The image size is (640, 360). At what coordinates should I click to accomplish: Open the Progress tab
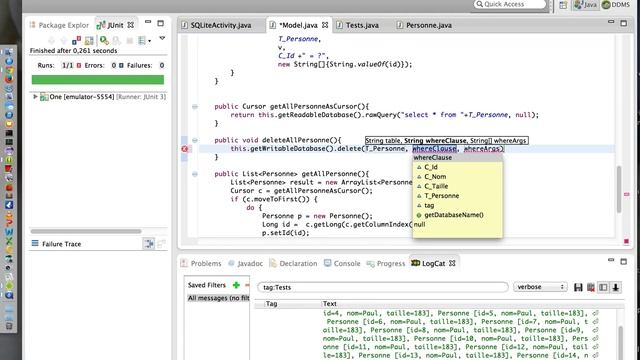point(386,264)
